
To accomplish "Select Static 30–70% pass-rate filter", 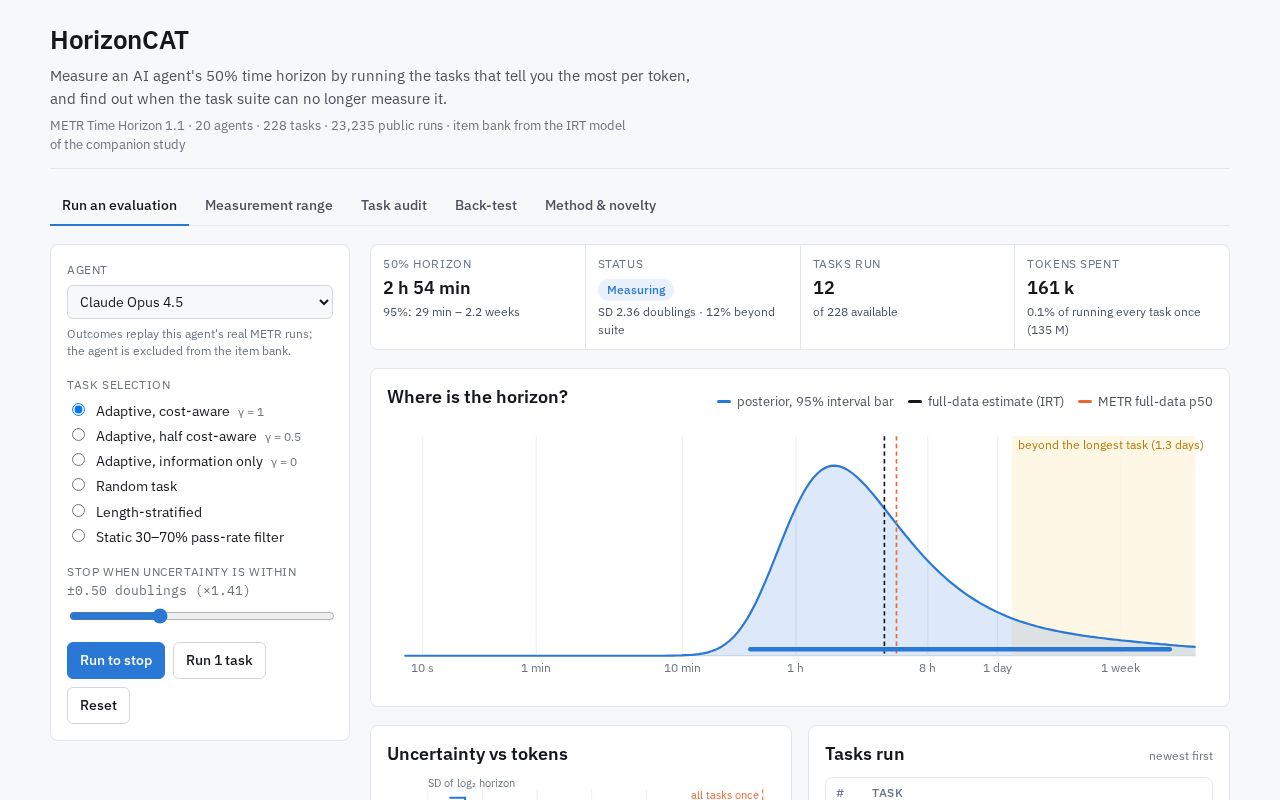I will 79,536.
